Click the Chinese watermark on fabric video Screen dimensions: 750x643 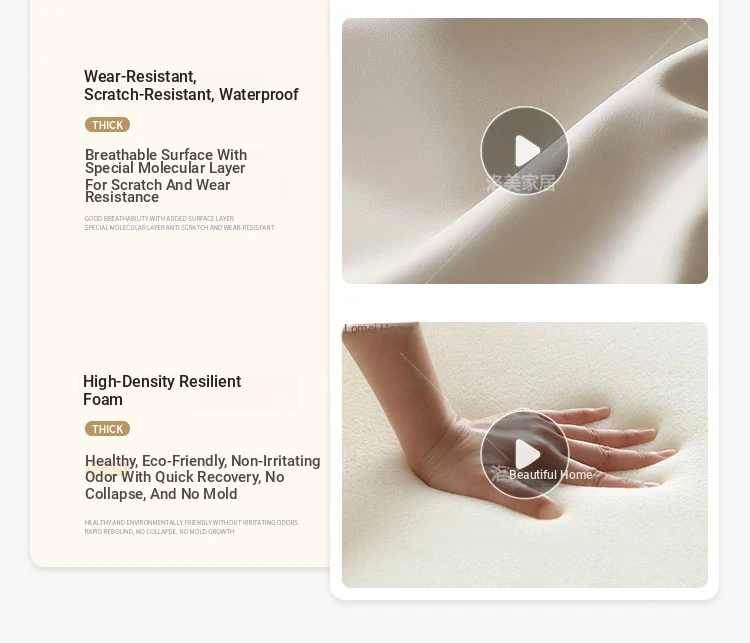[x=521, y=183]
